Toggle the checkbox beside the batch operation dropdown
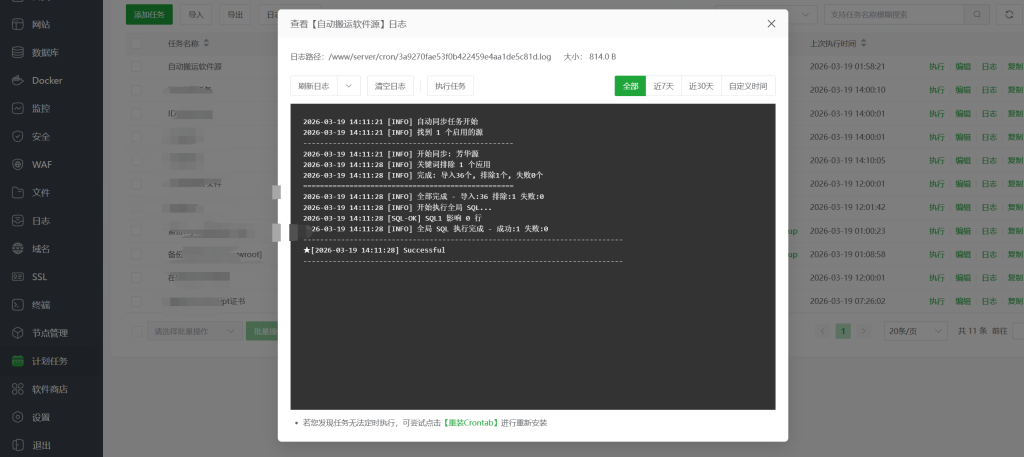1024x457 pixels. click(136, 330)
